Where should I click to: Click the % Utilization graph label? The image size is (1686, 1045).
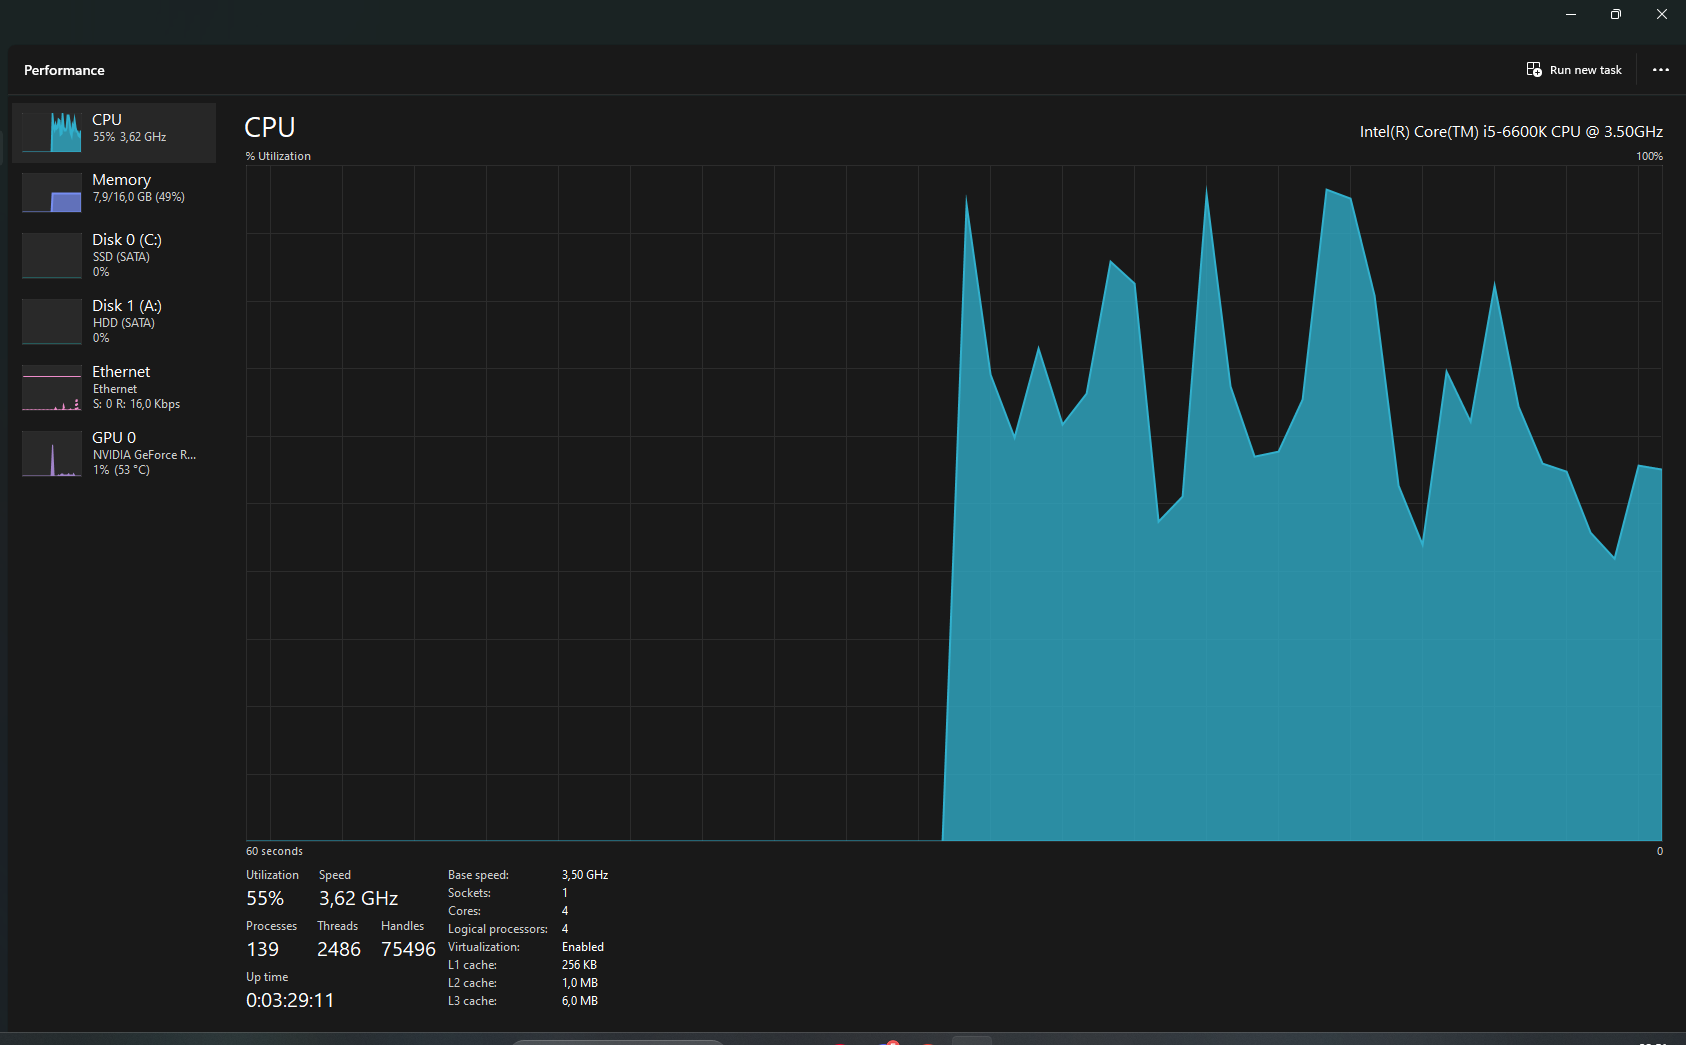click(278, 156)
